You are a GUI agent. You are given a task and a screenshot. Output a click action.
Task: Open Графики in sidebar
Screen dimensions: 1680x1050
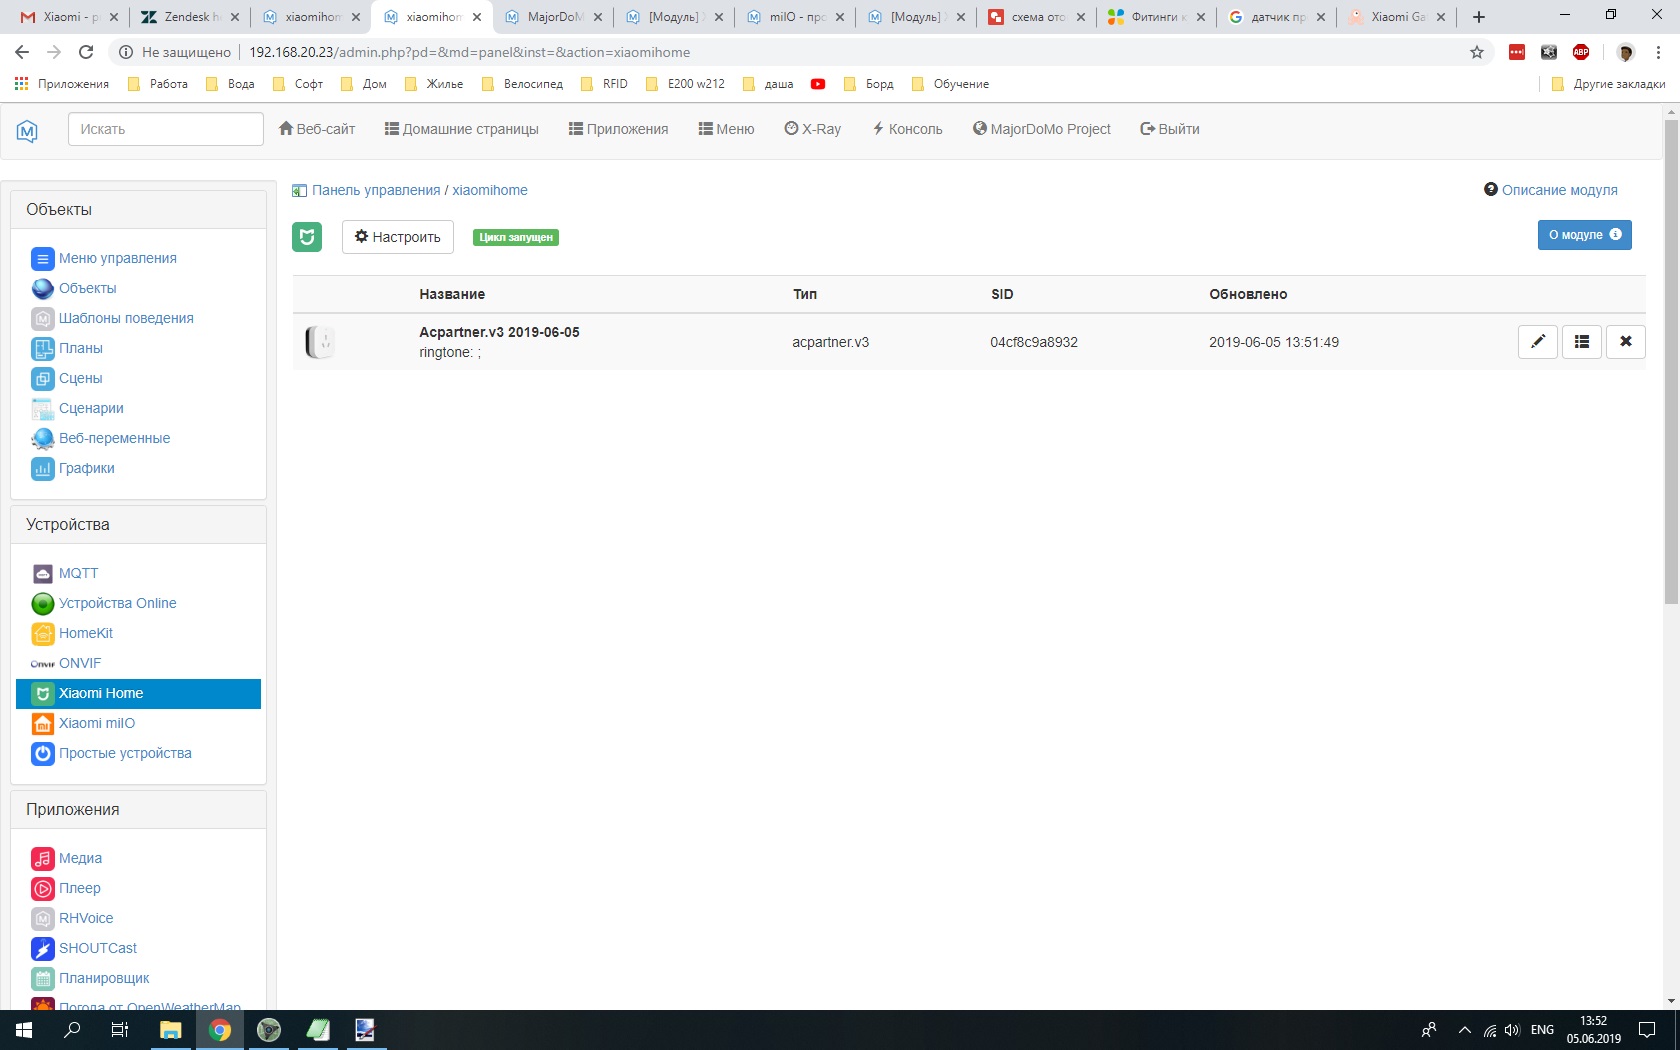point(86,468)
